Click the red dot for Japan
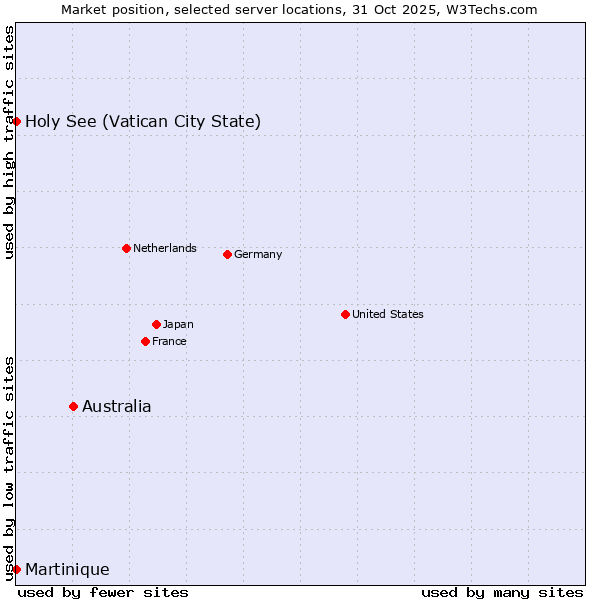This screenshot has width=600, height=600. click(156, 324)
